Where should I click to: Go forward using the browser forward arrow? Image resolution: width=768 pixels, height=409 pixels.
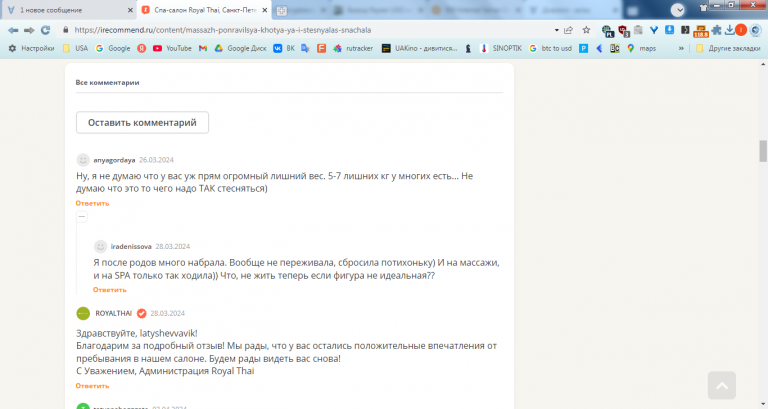(x=29, y=30)
